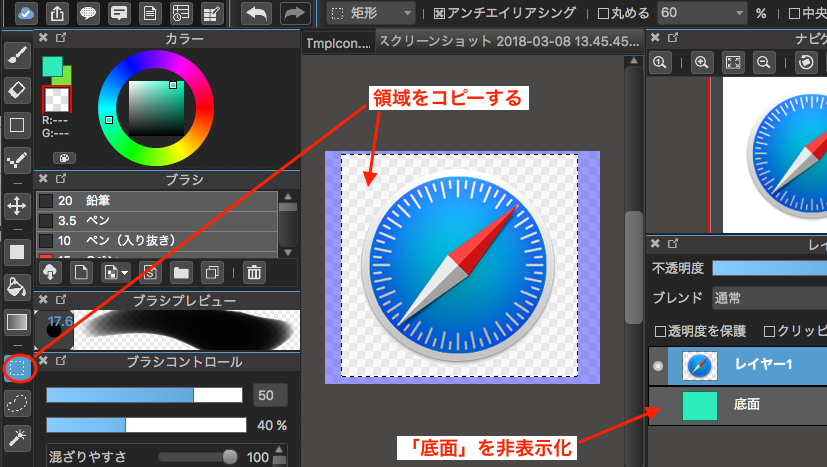
Task: Pop out the layer panel
Action: 673,243
